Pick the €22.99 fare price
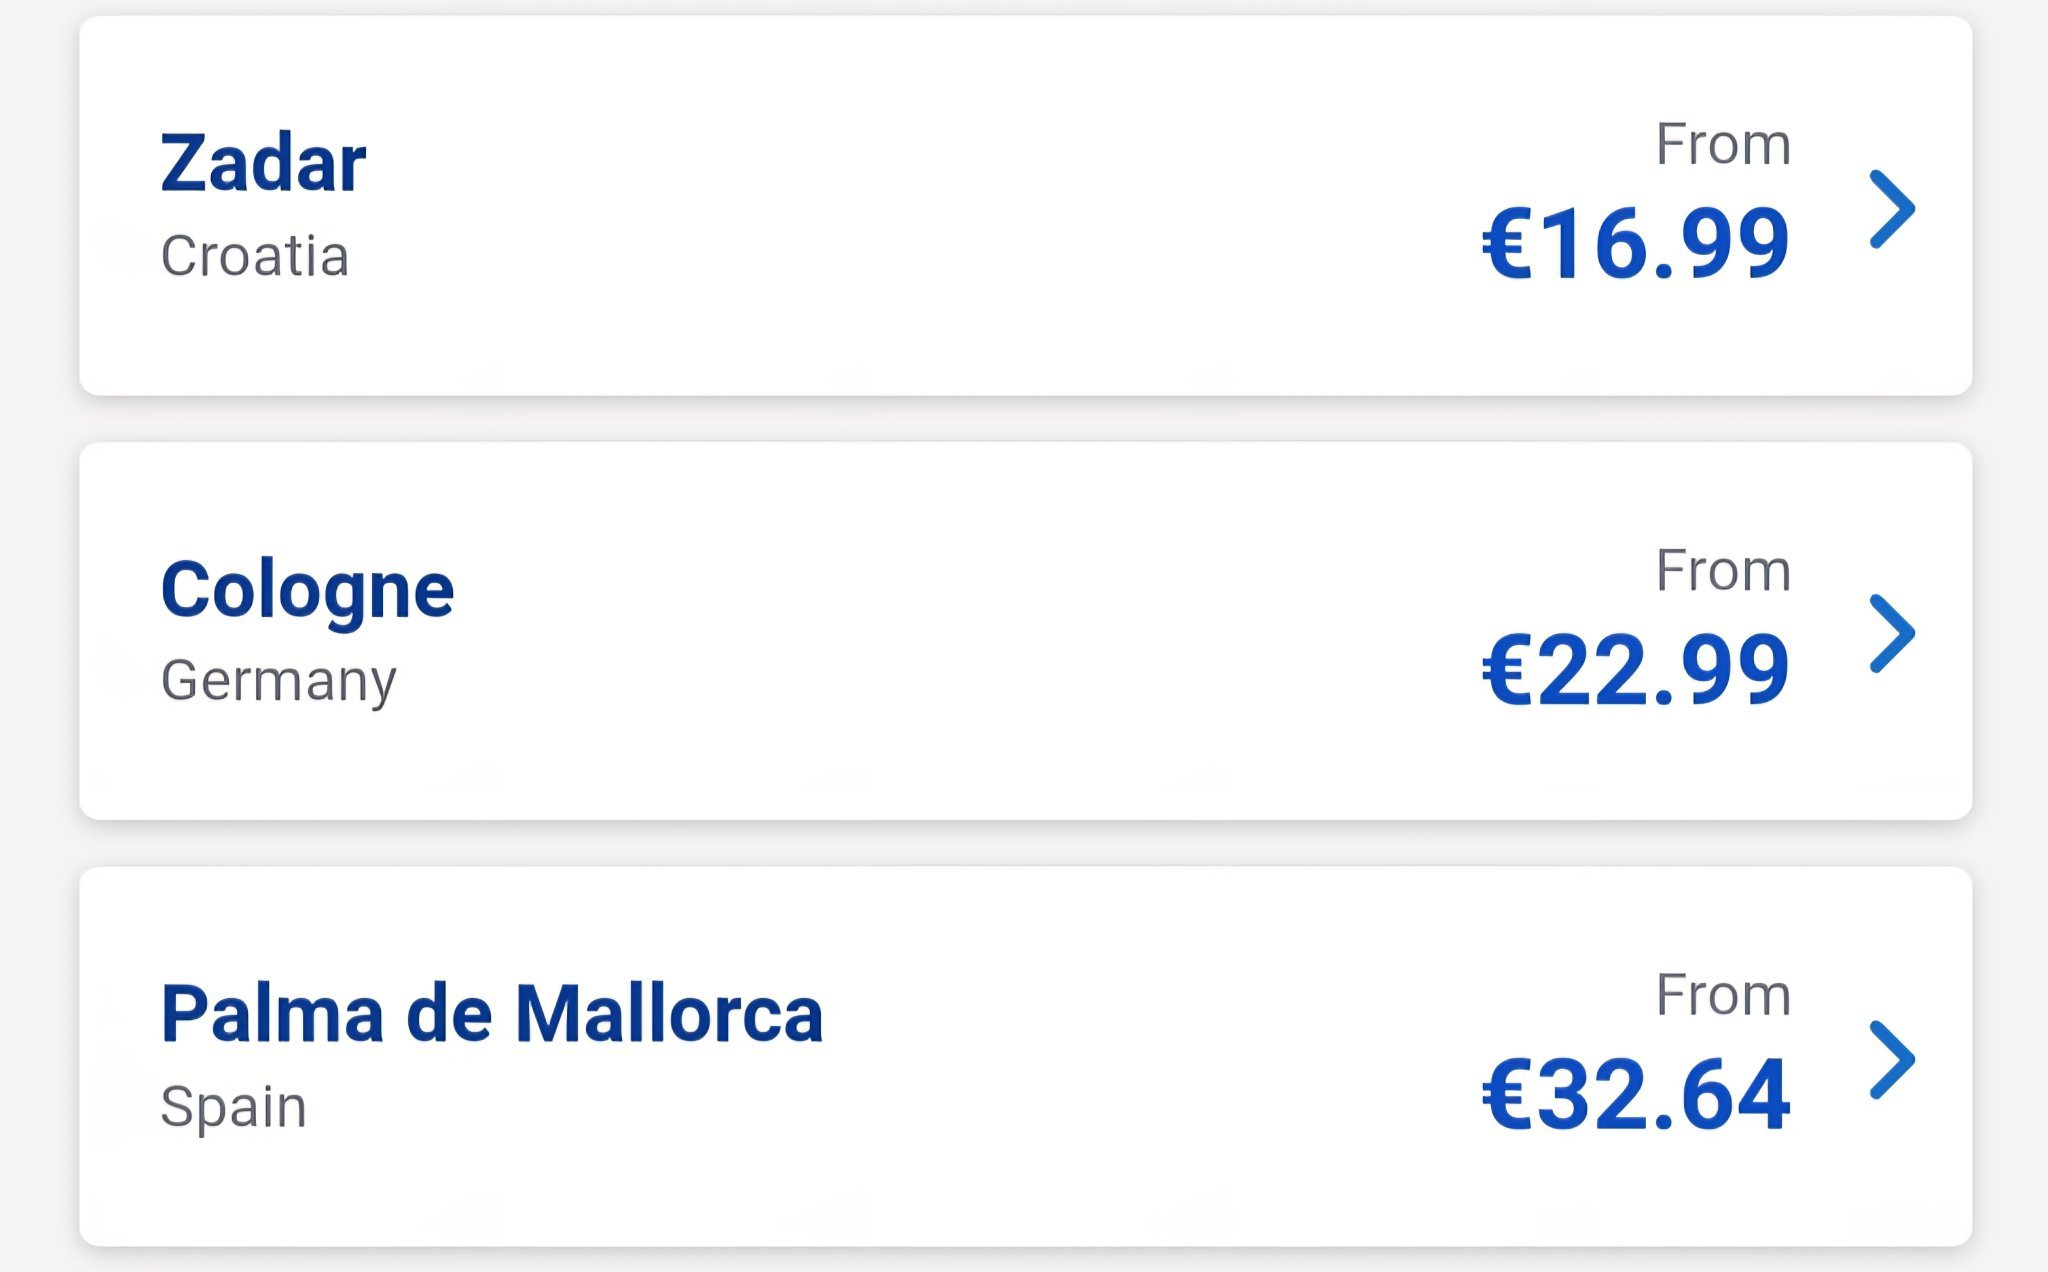Viewport: 2048px width, 1272px height. tap(1636, 669)
